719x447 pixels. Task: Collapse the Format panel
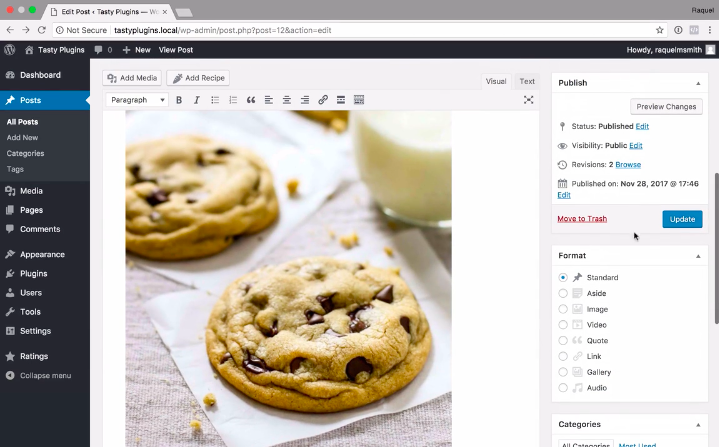[x=698, y=256]
